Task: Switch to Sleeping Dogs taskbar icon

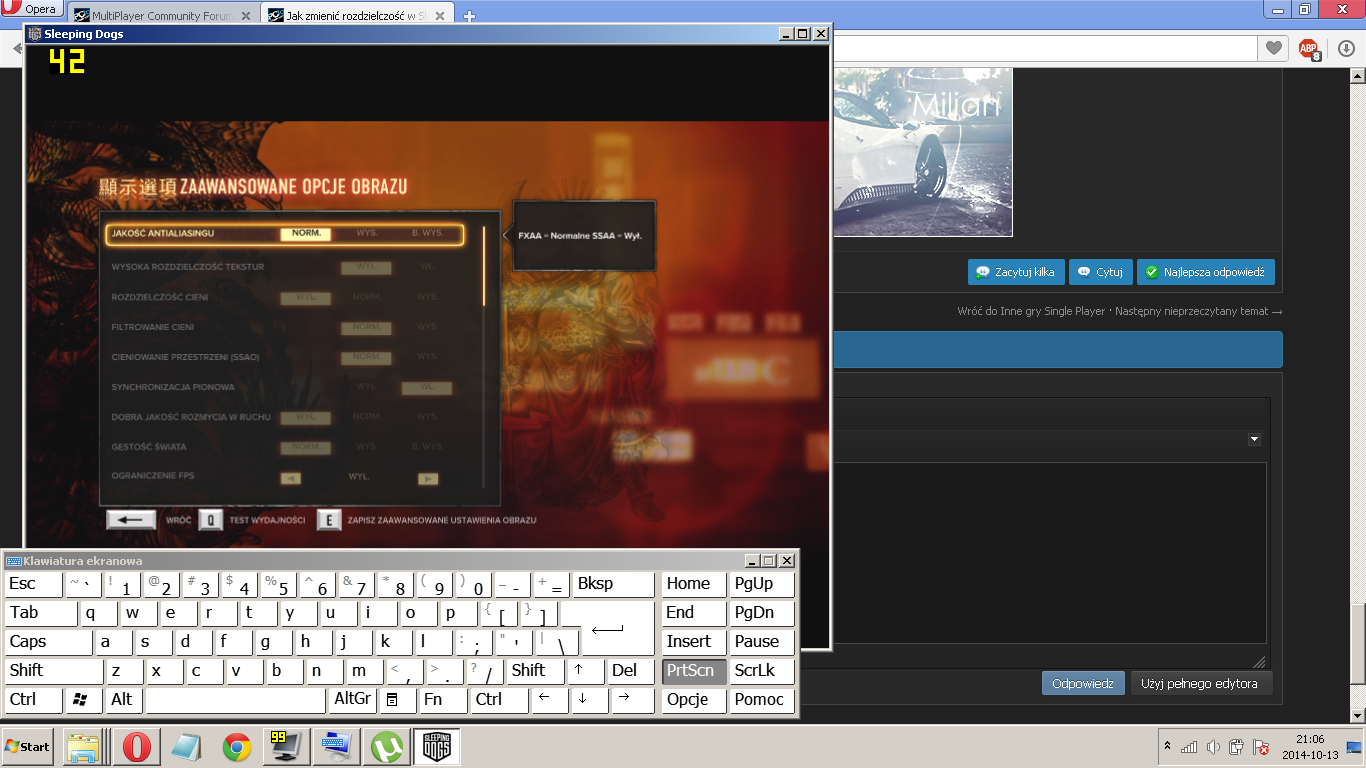Action: [x=437, y=747]
